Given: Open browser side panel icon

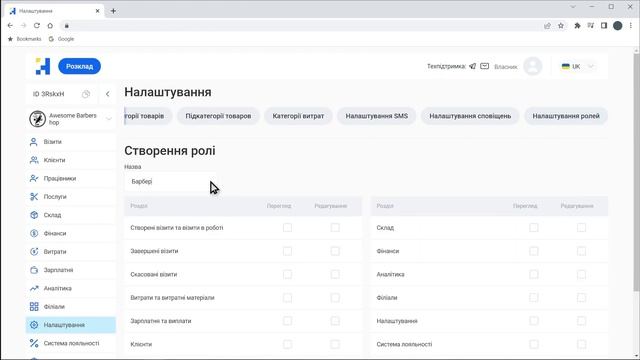Looking at the screenshot, I should tap(604, 25).
